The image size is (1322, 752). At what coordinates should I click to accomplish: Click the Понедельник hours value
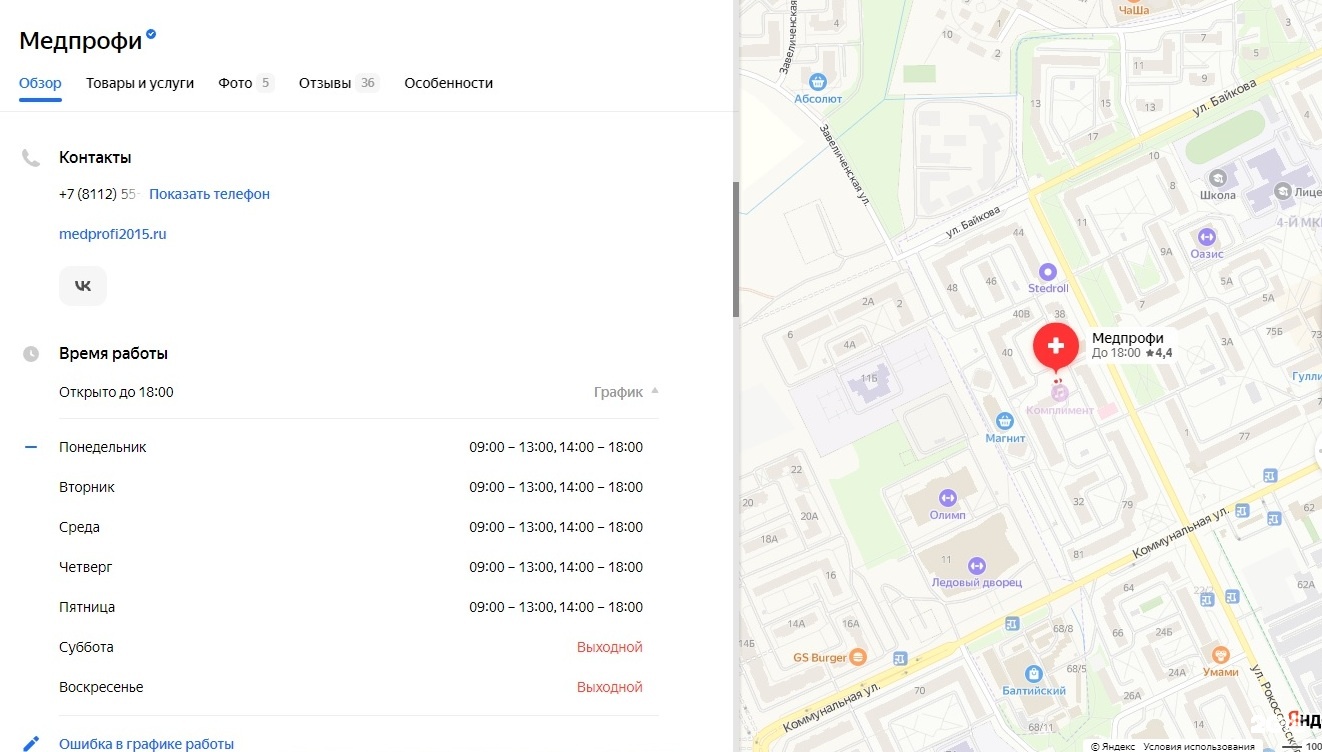(556, 447)
